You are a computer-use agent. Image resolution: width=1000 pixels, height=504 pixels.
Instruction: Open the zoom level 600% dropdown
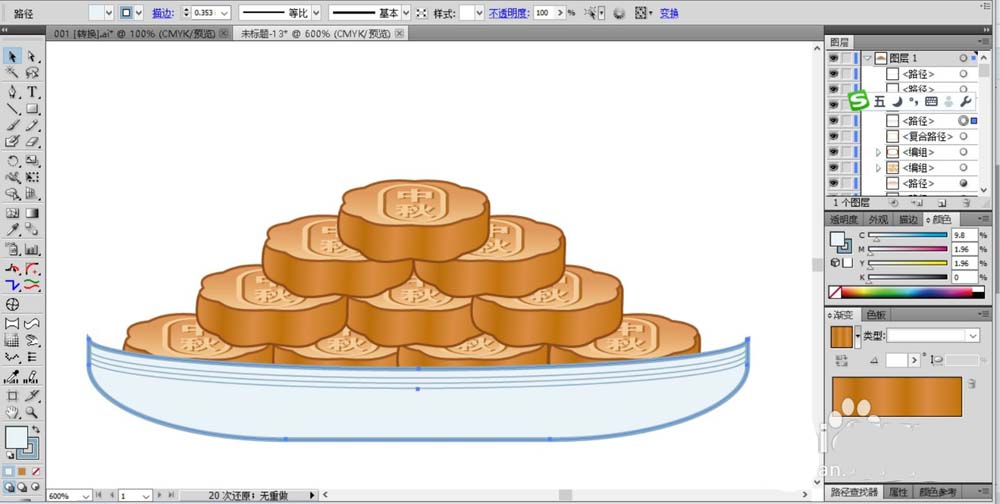(86, 496)
